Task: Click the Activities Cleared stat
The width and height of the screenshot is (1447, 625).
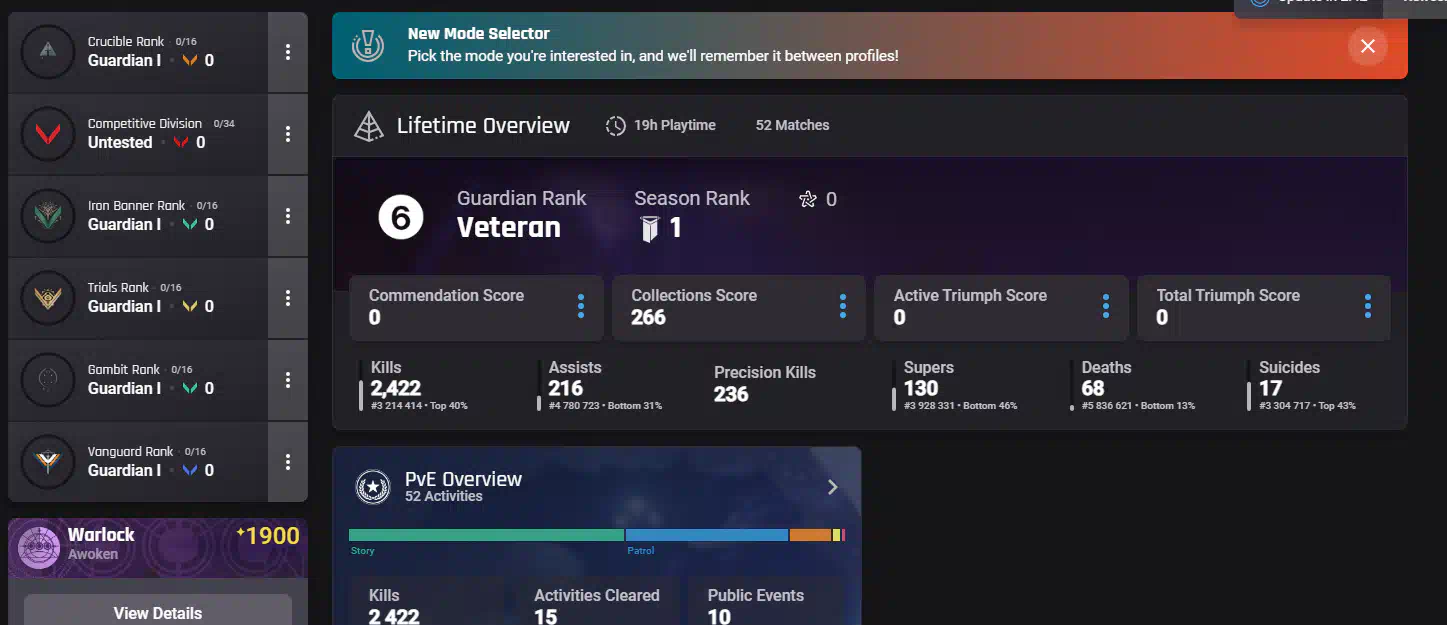Action: coord(597,606)
